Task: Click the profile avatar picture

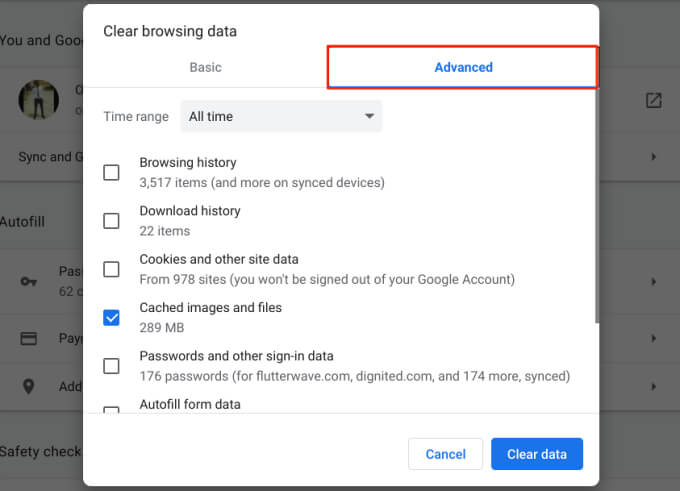Action: pyautogui.click(x=38, y=99)
